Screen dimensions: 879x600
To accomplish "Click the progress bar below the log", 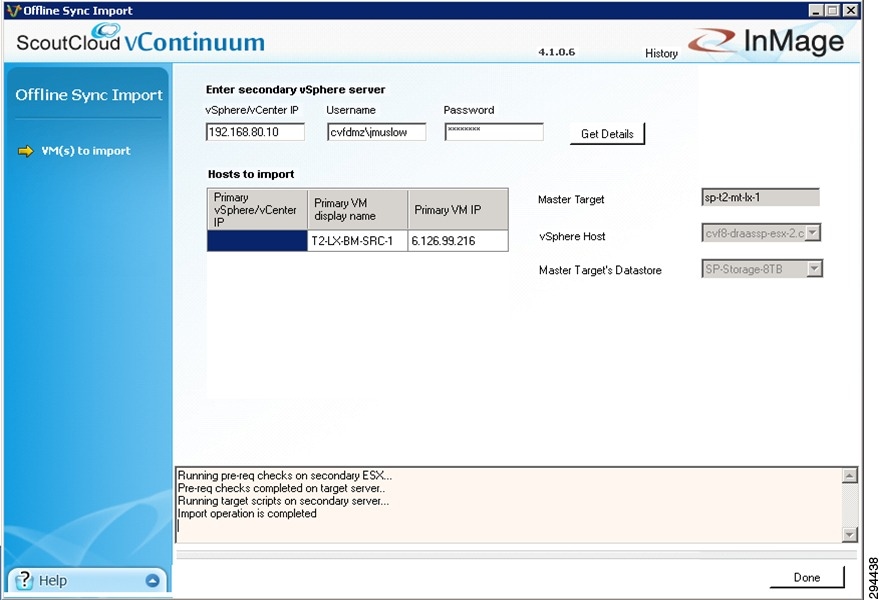I will pyautogui.click(x=516, y=555).
